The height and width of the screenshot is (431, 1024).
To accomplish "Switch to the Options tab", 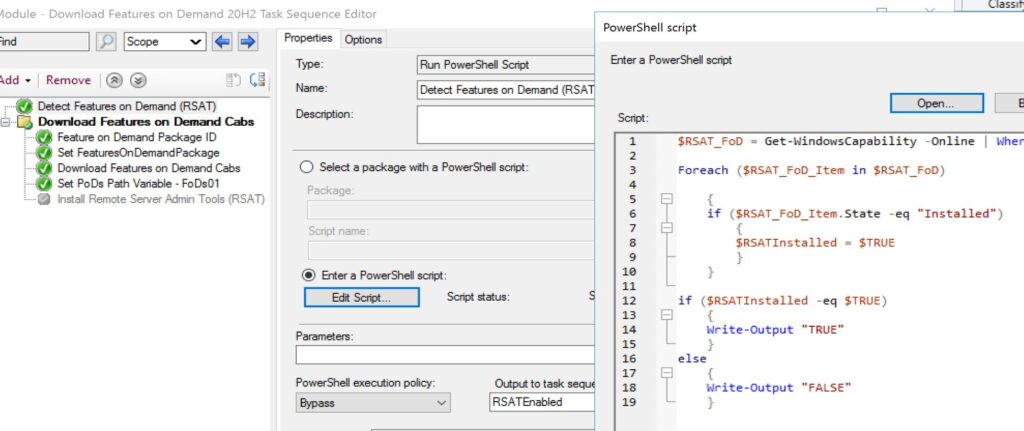I will point(363,39).
